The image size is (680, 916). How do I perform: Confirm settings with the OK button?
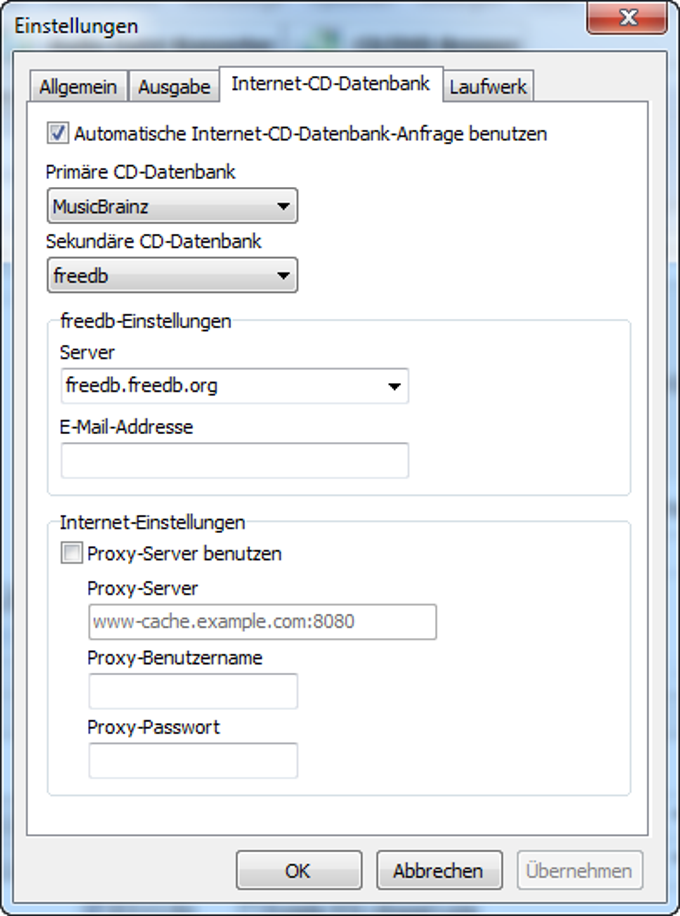299,870
